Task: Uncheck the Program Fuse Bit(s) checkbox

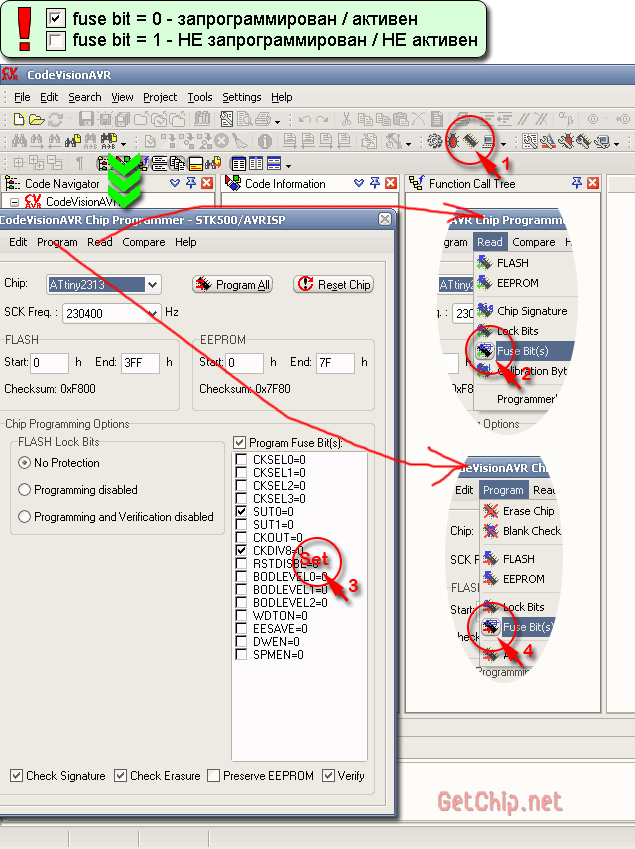Action: coord(239,443)
